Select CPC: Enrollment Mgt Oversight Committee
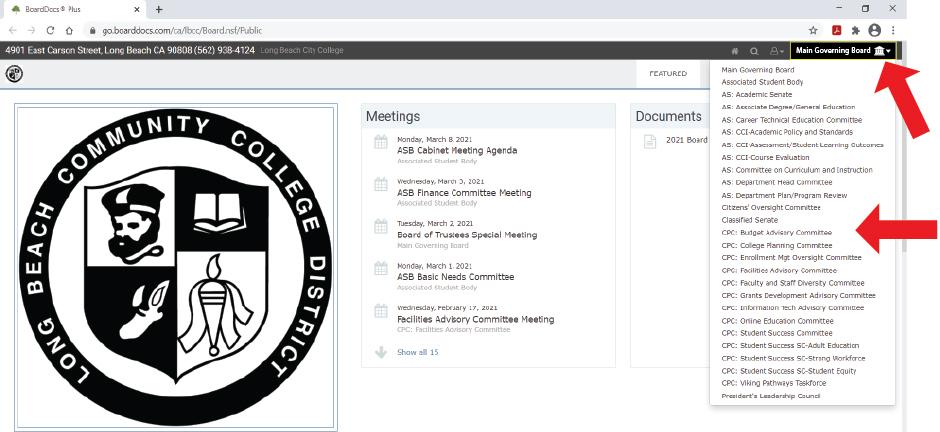The height and width of the screenshot is (432, 940). point(791,258)
